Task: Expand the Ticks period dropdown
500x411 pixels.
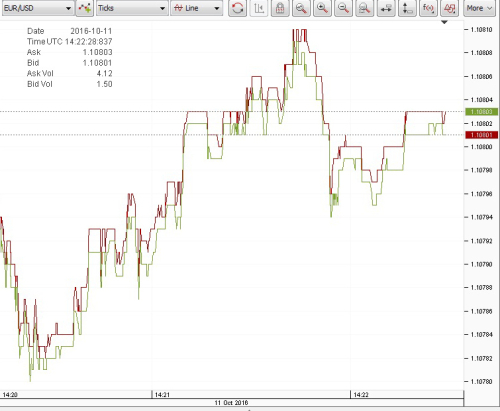Action: coord(132,8)
